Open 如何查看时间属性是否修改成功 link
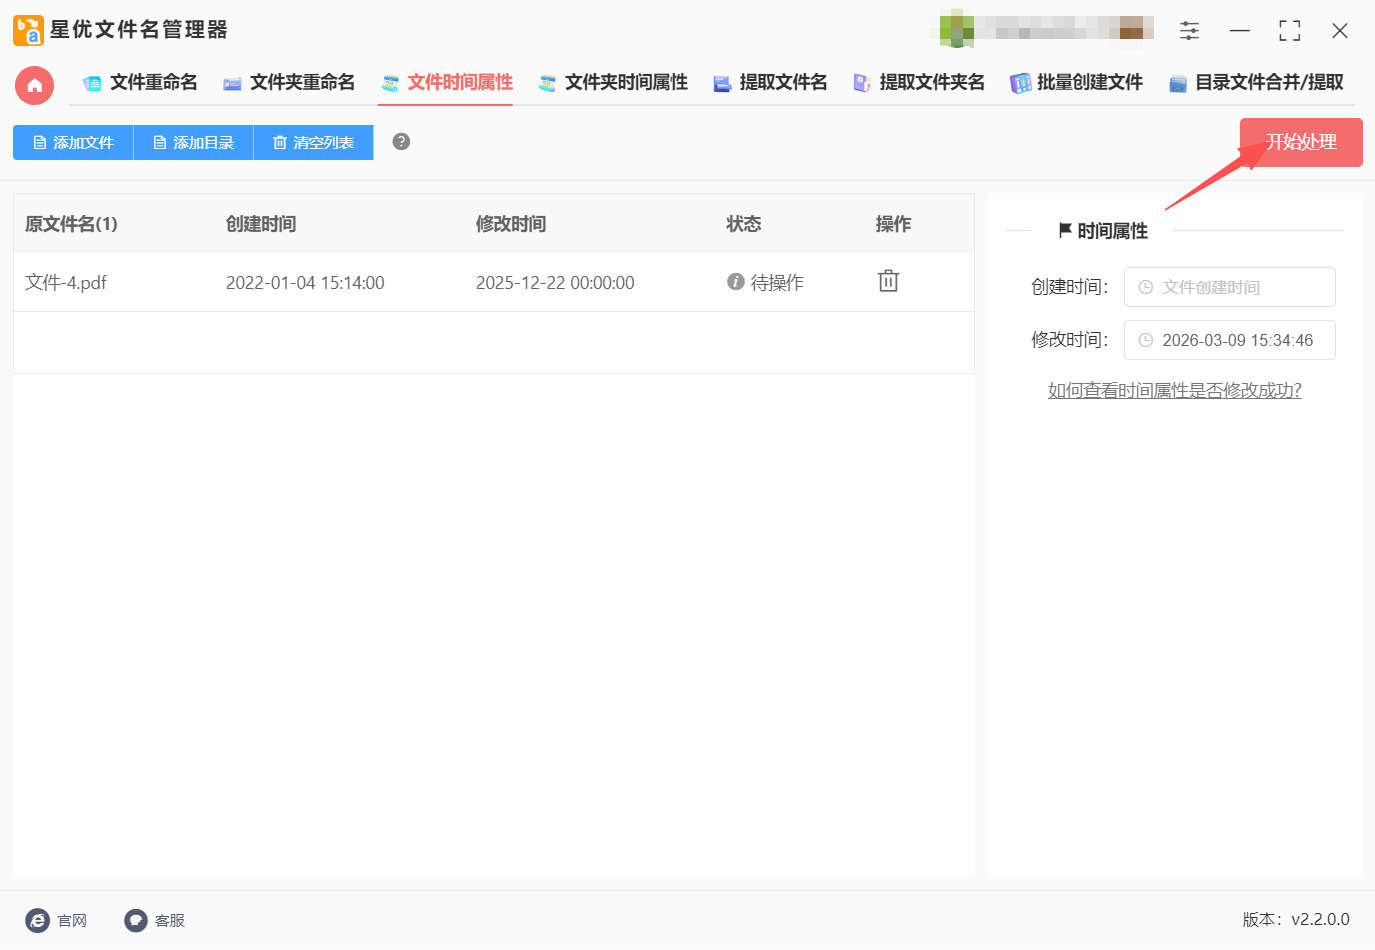The height and width of the screenshot is (950, 1375). pyautogui.click(x=1174, y=391)
